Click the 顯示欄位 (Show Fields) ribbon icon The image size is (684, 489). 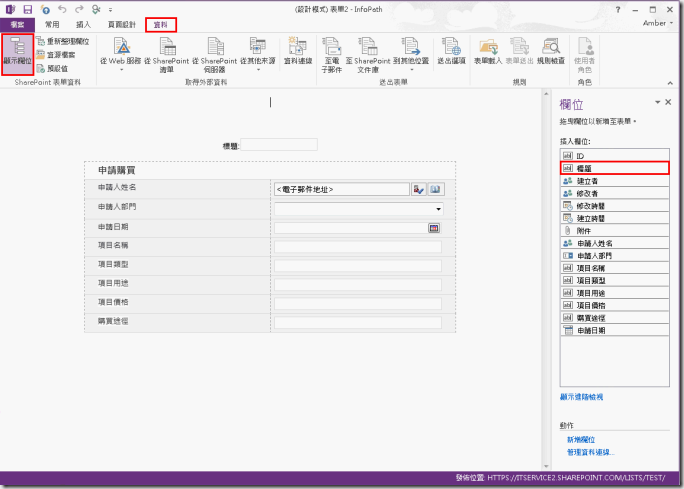pos(17,52)
